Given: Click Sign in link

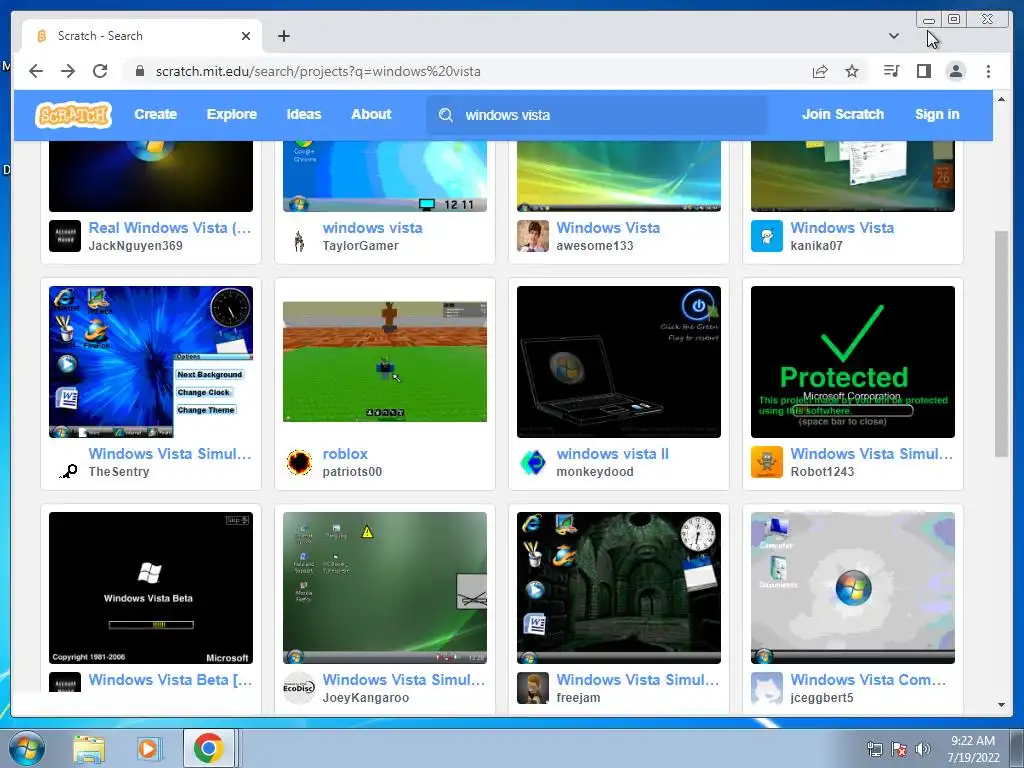Looking at the screenshot, I should pyautogui.click(x=937, y=114).
